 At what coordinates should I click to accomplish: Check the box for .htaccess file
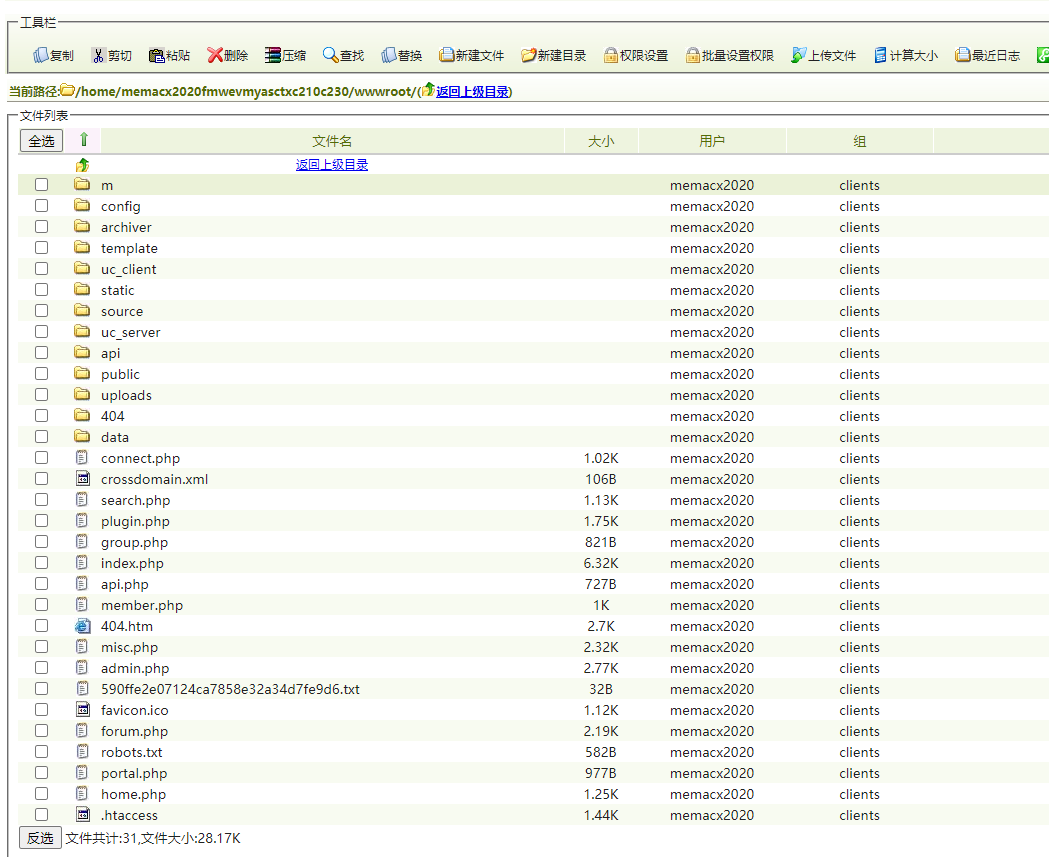point(41,815)
